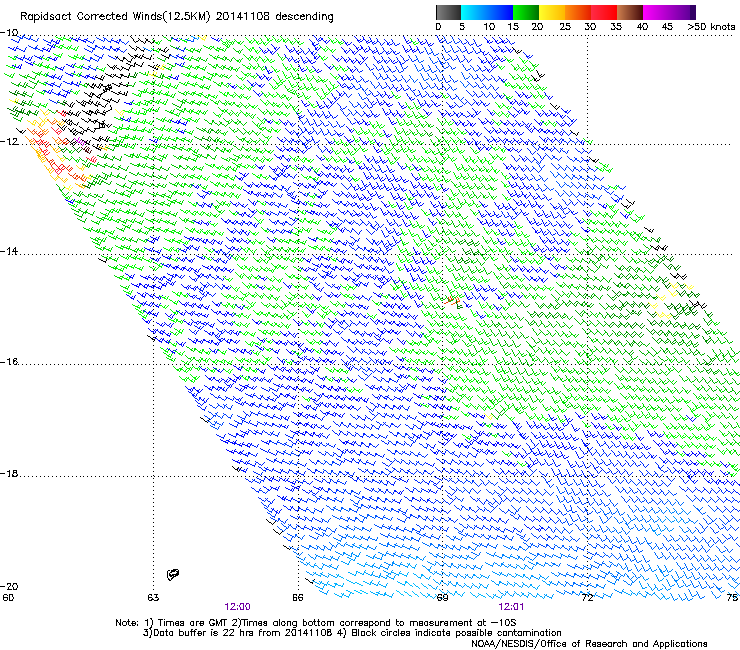Click the '-20' latitude axis label
The width and height of the screenshot is (740, 650).
[9, 586]
